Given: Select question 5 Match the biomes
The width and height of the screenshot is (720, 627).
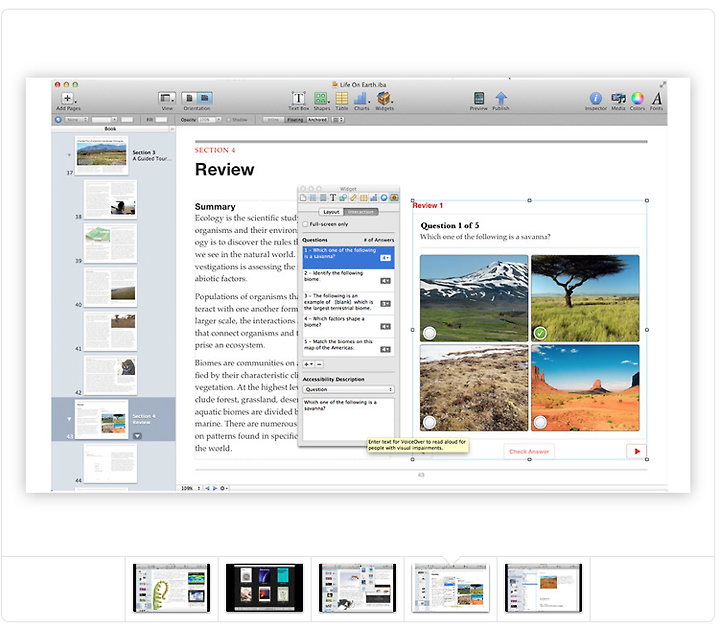Looking at the screenshot, I should 349,349.
